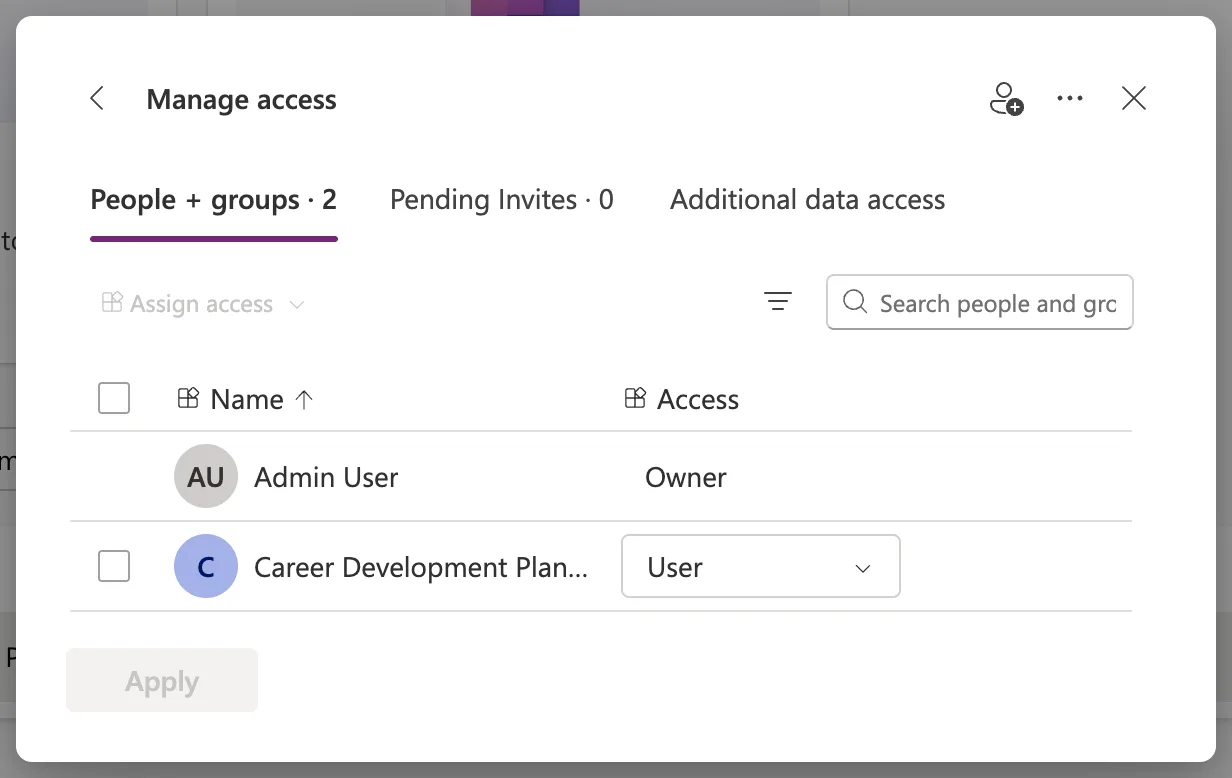Click the Manage access title
Viewport: 1232px width, 778px height.
pos(242,100)
